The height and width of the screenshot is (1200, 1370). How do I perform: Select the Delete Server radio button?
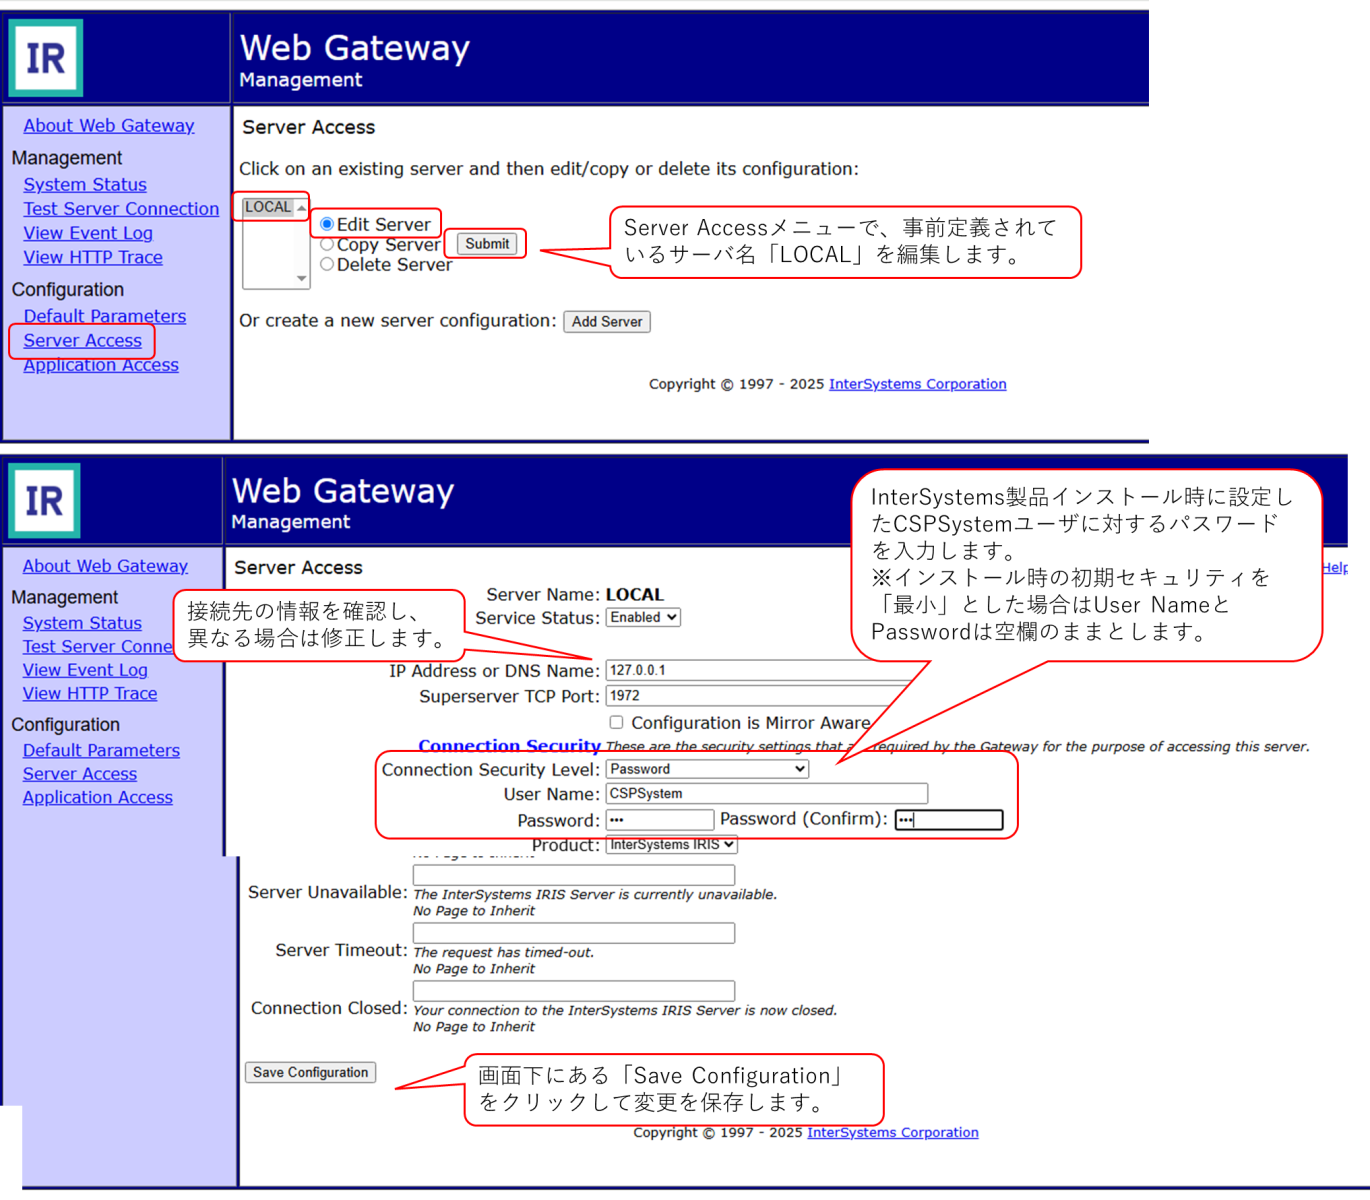327,264
